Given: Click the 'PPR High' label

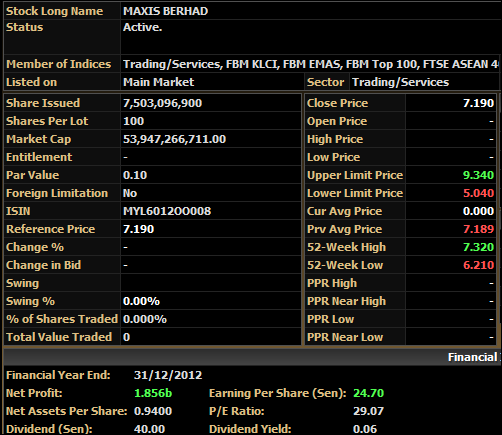Looking at the screenshot, I should tap(332, 283).
